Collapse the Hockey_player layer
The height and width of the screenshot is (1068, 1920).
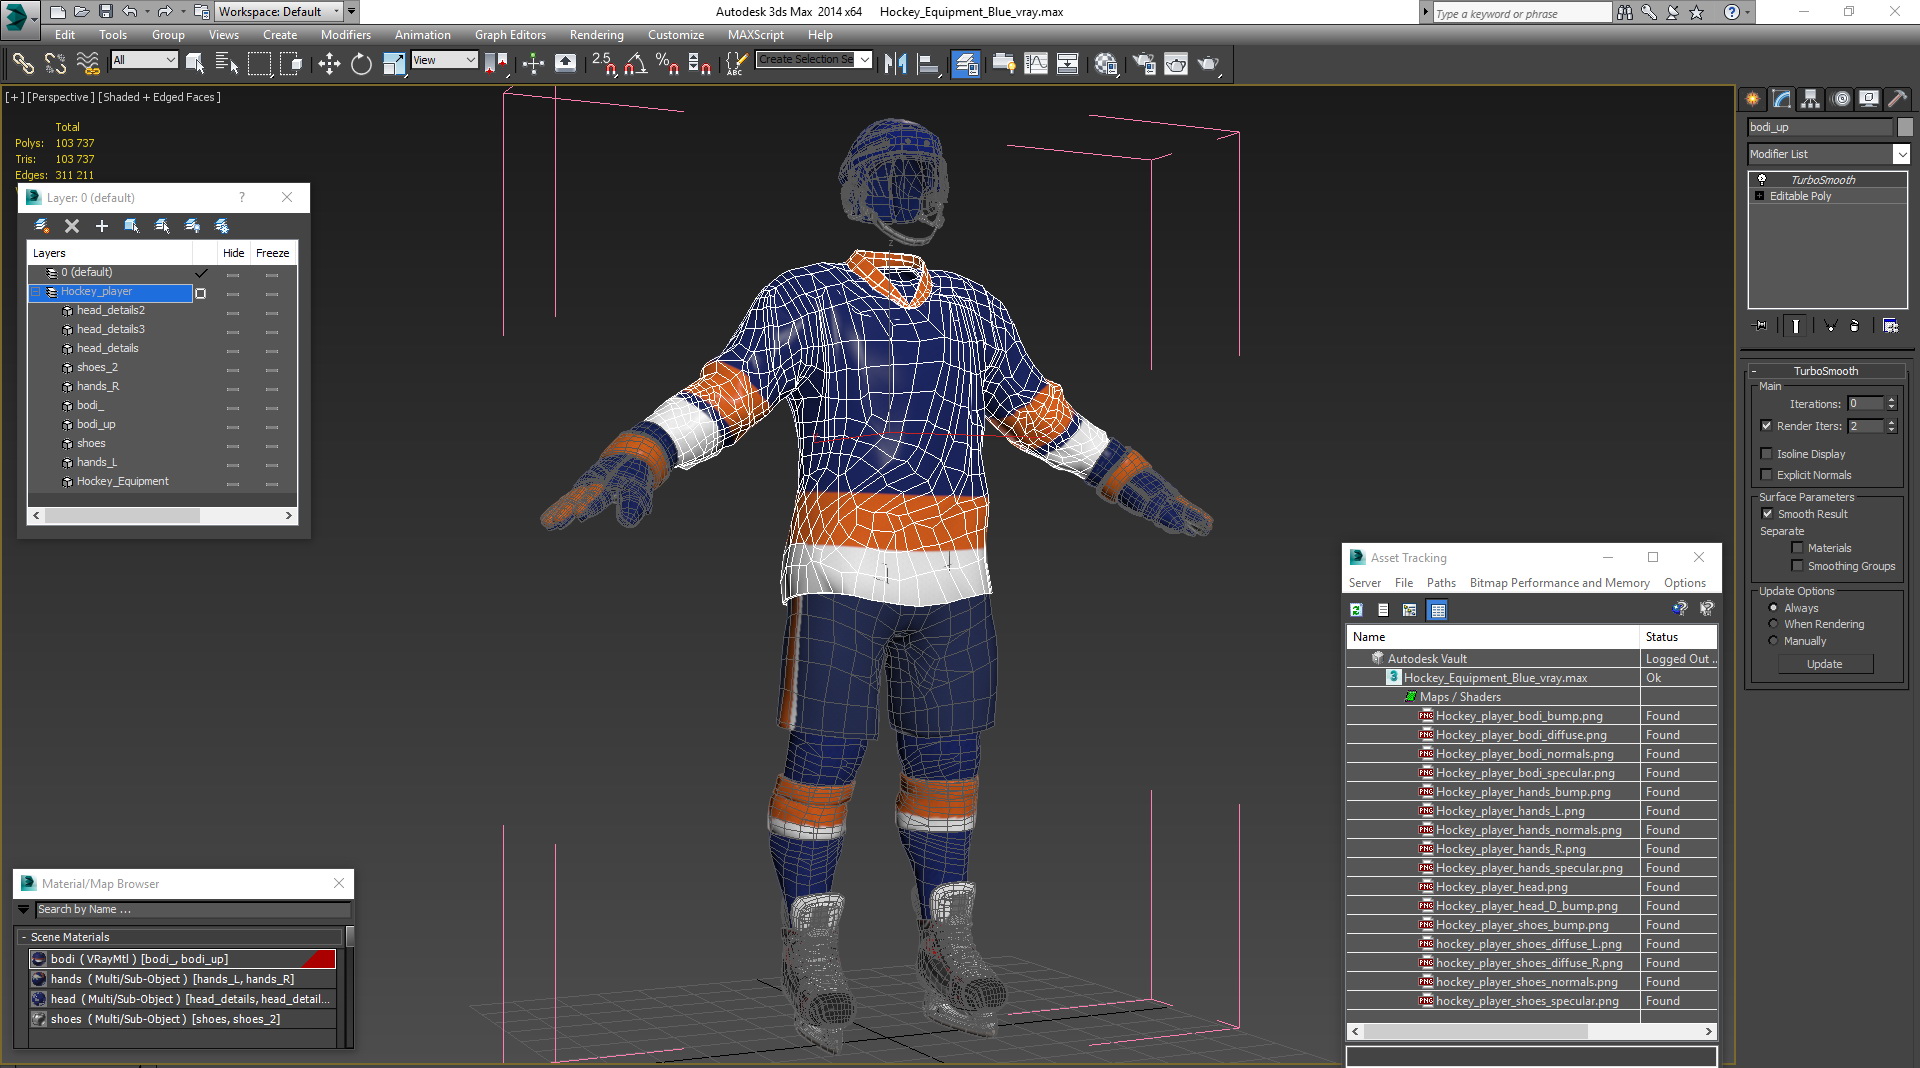37,292
